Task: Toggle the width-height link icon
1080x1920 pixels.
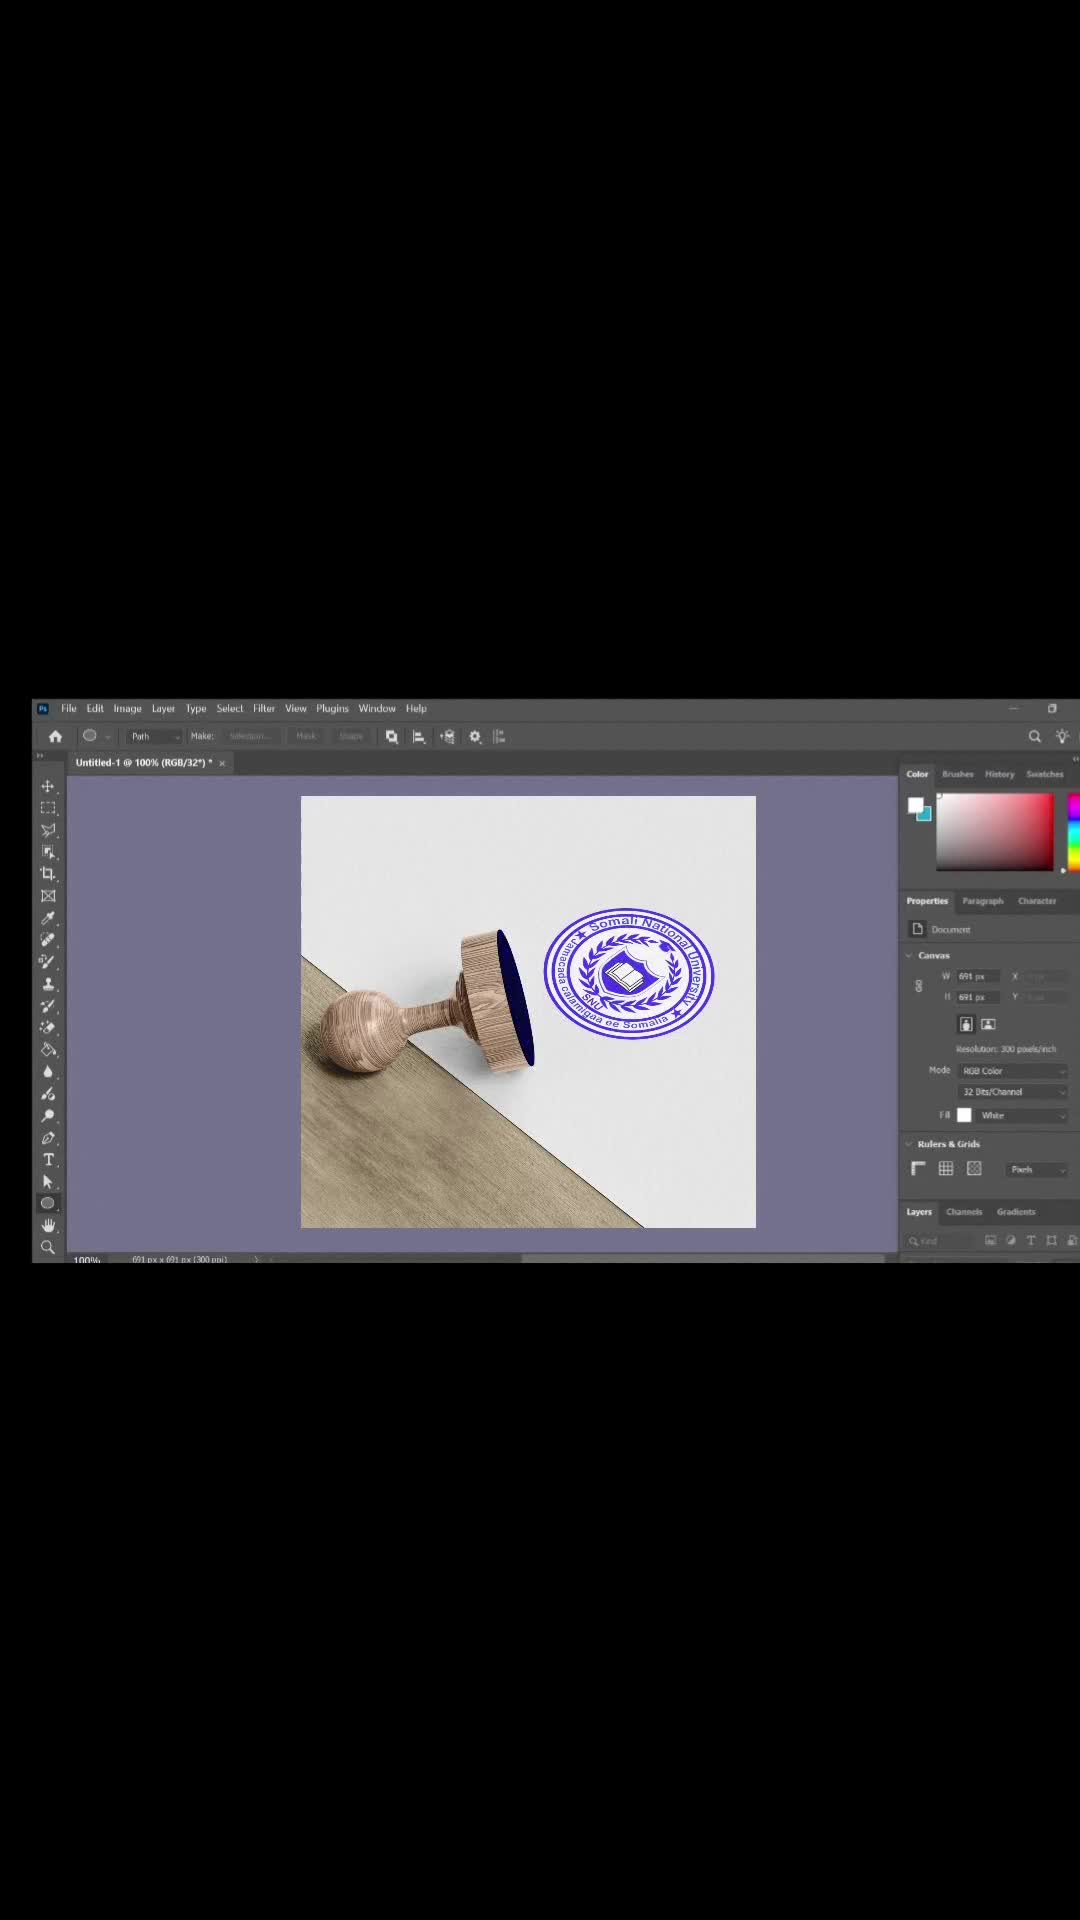Action: pyautogui.click(x=919, y=987)
